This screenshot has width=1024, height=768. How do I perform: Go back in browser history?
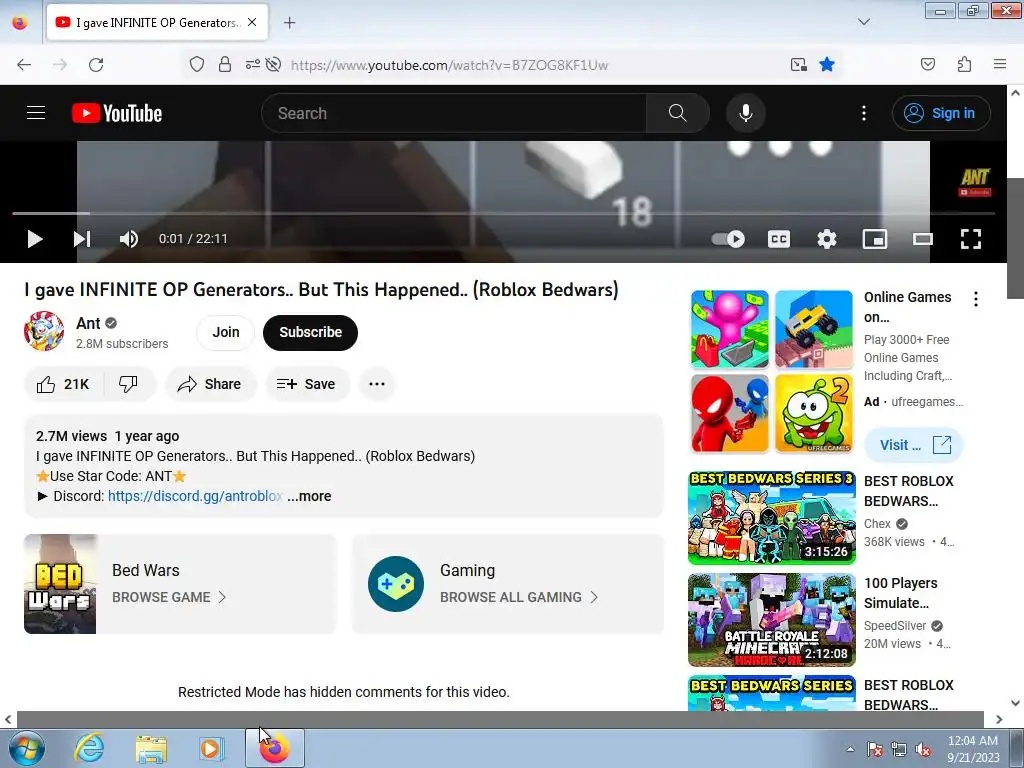[24, 65]
